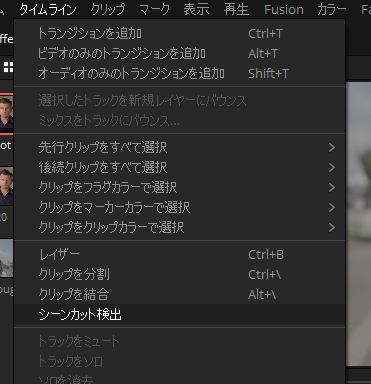
Task: Open the マーク menu
Action: coord(154,10)
